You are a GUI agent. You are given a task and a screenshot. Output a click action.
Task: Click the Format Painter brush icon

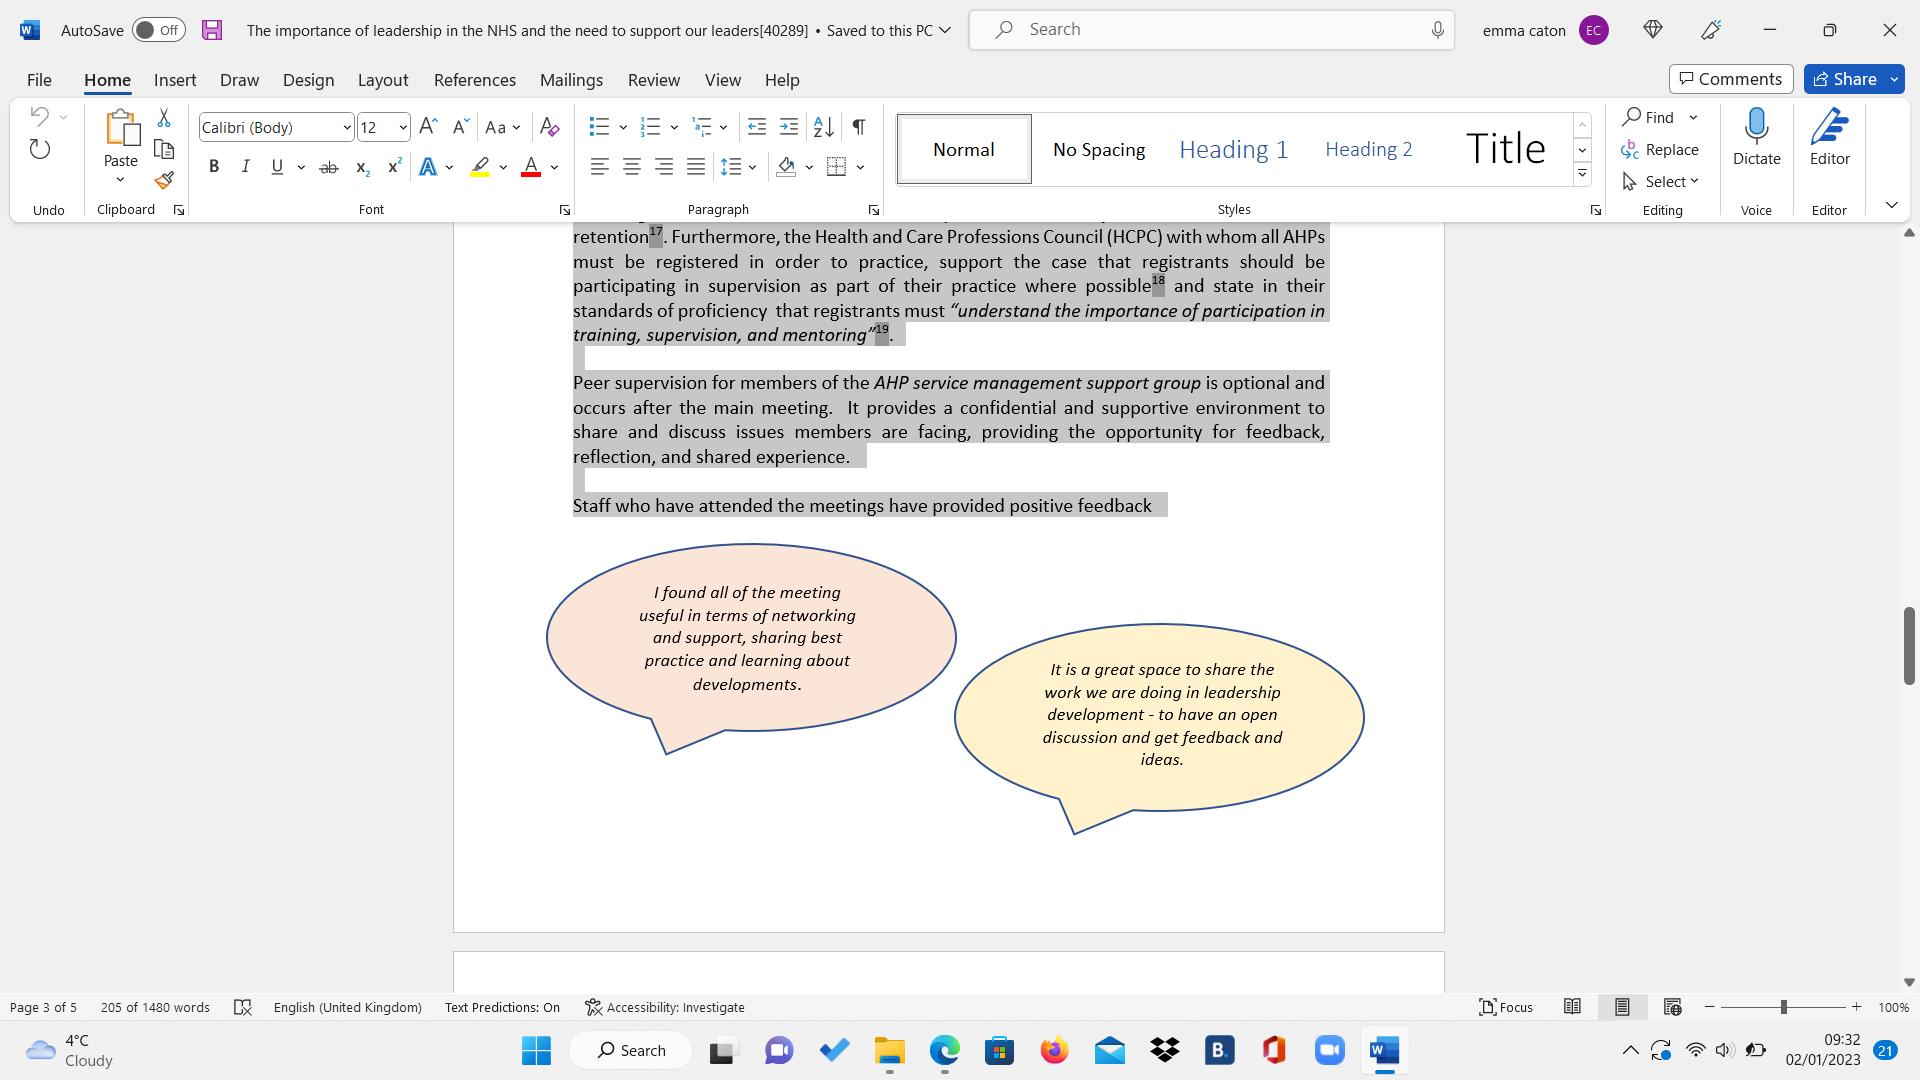click(164, 181)
